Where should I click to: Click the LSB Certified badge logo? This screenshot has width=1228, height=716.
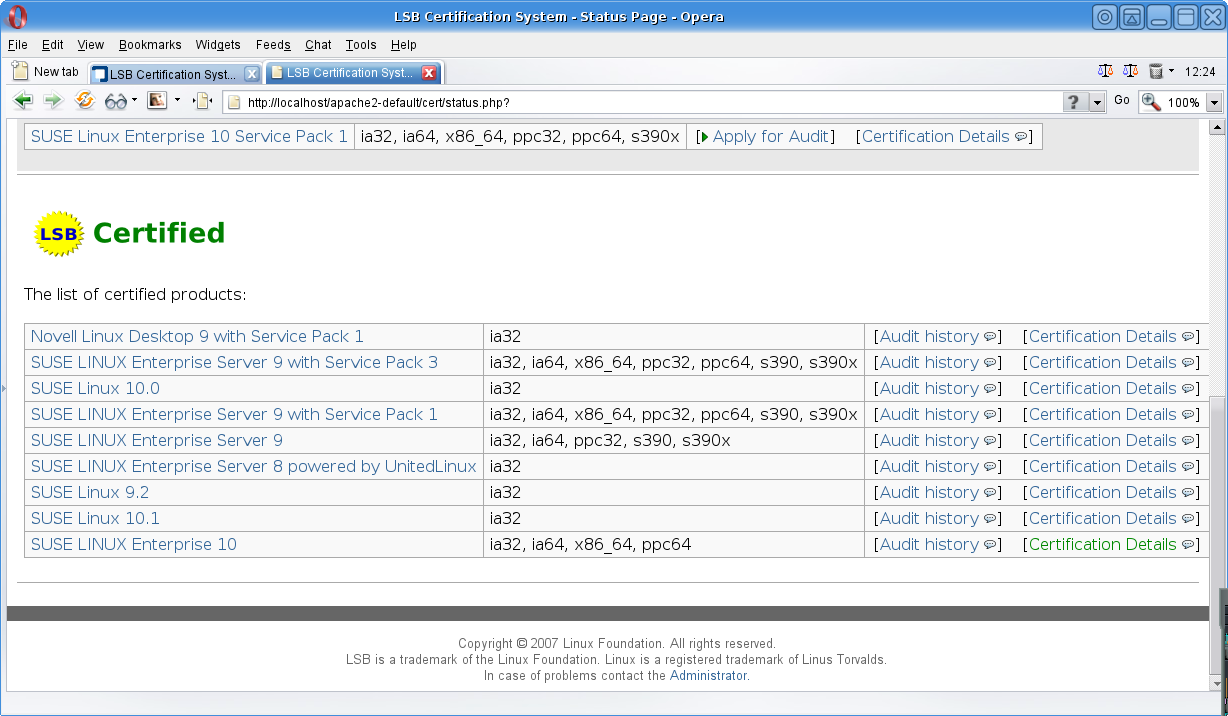(x=59, y=234)
